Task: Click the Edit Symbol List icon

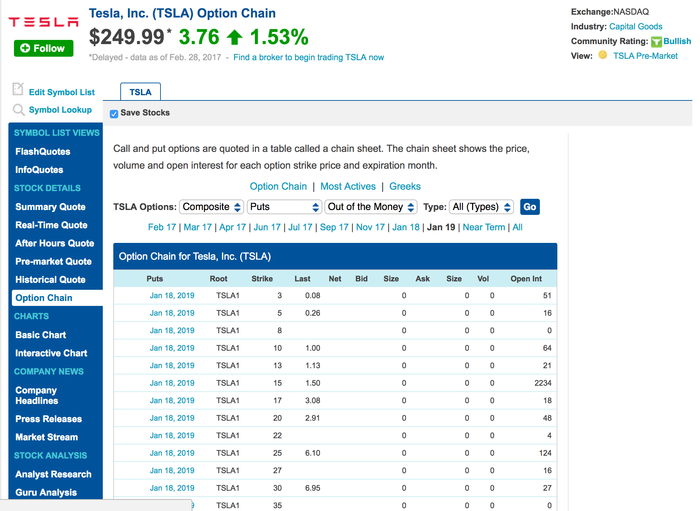Action: click(18, 89)
